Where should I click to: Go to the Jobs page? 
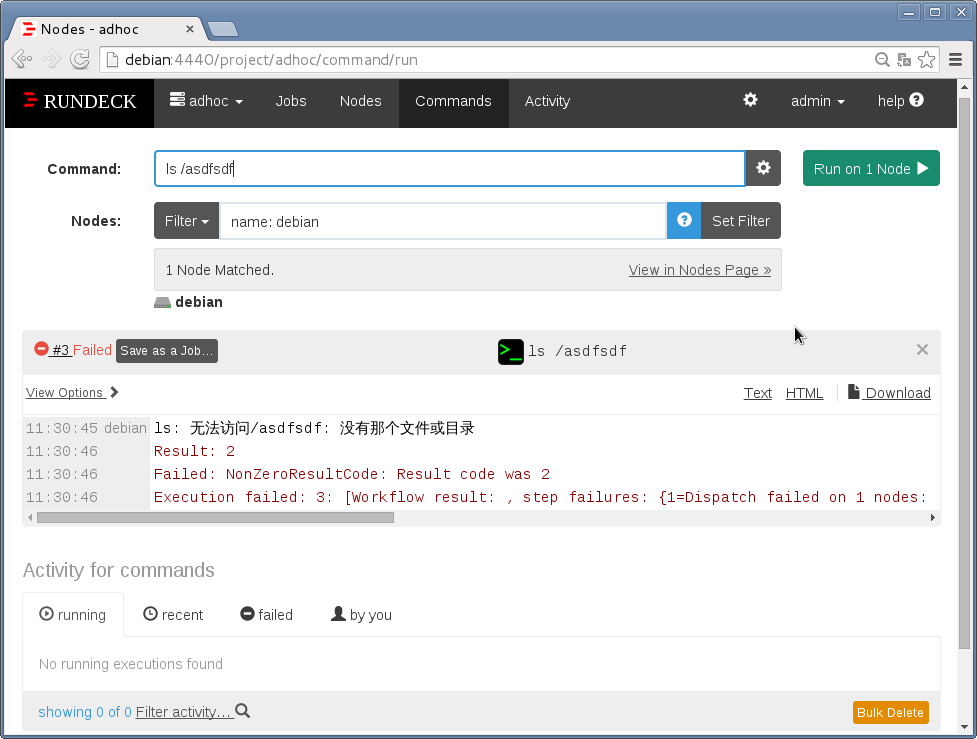tap(291, 101)
